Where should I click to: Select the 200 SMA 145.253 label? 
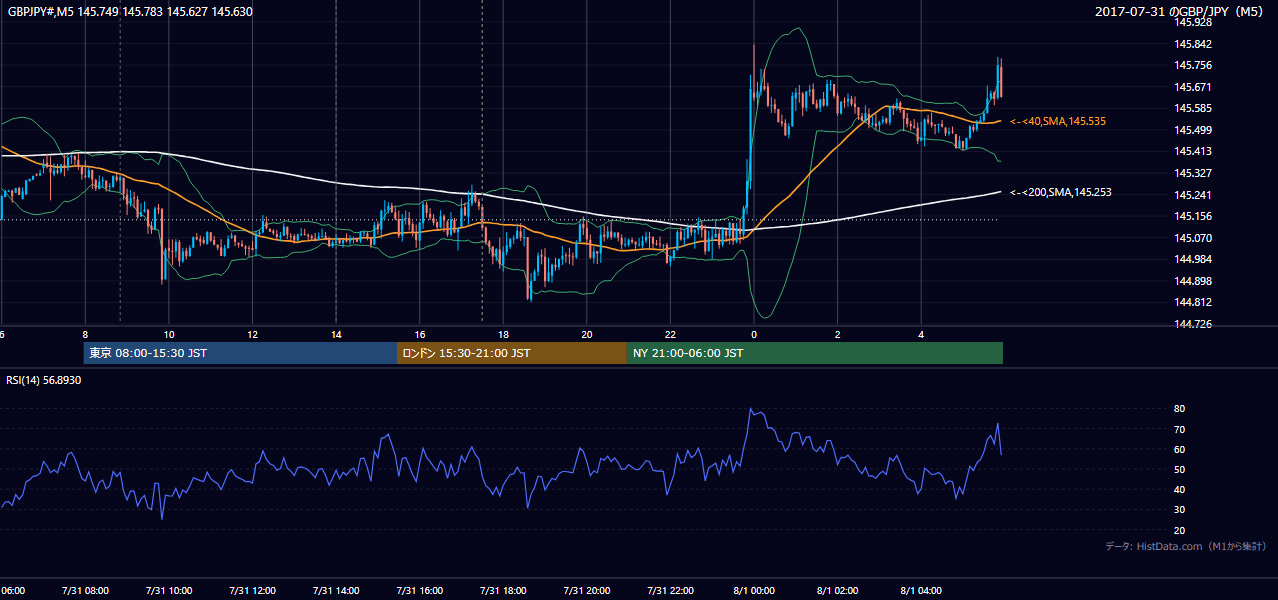point(1061,192)
